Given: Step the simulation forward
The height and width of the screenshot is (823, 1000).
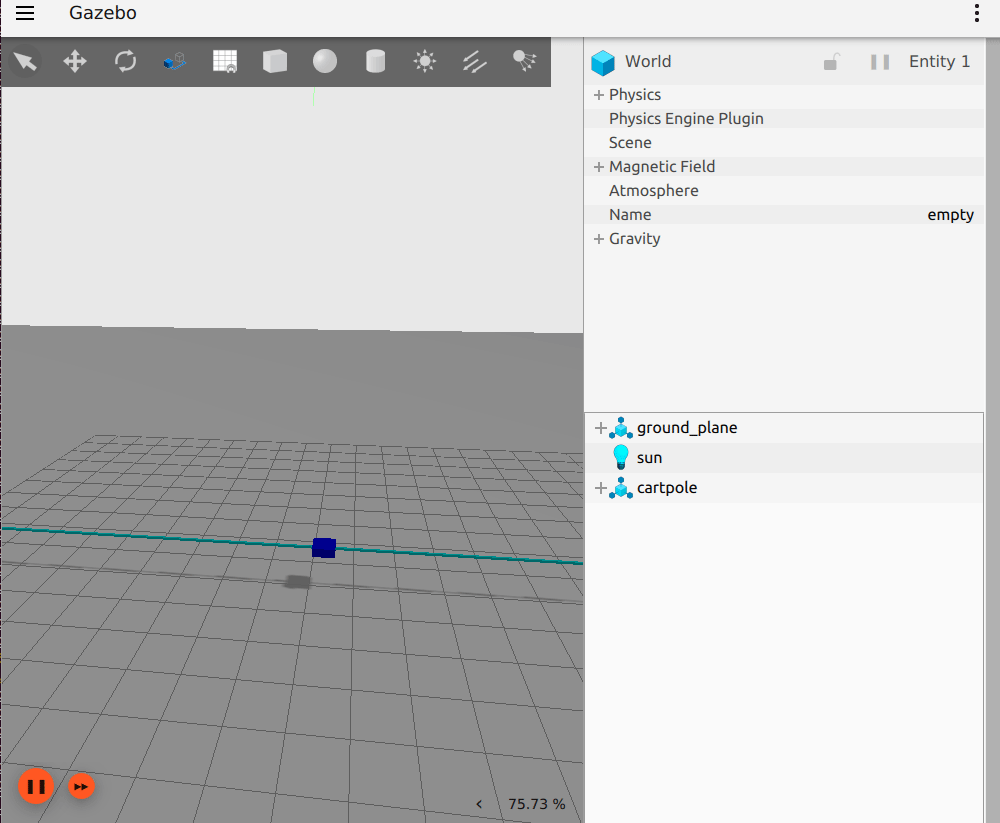Looking at the screenshot, I should coord(81,786).
